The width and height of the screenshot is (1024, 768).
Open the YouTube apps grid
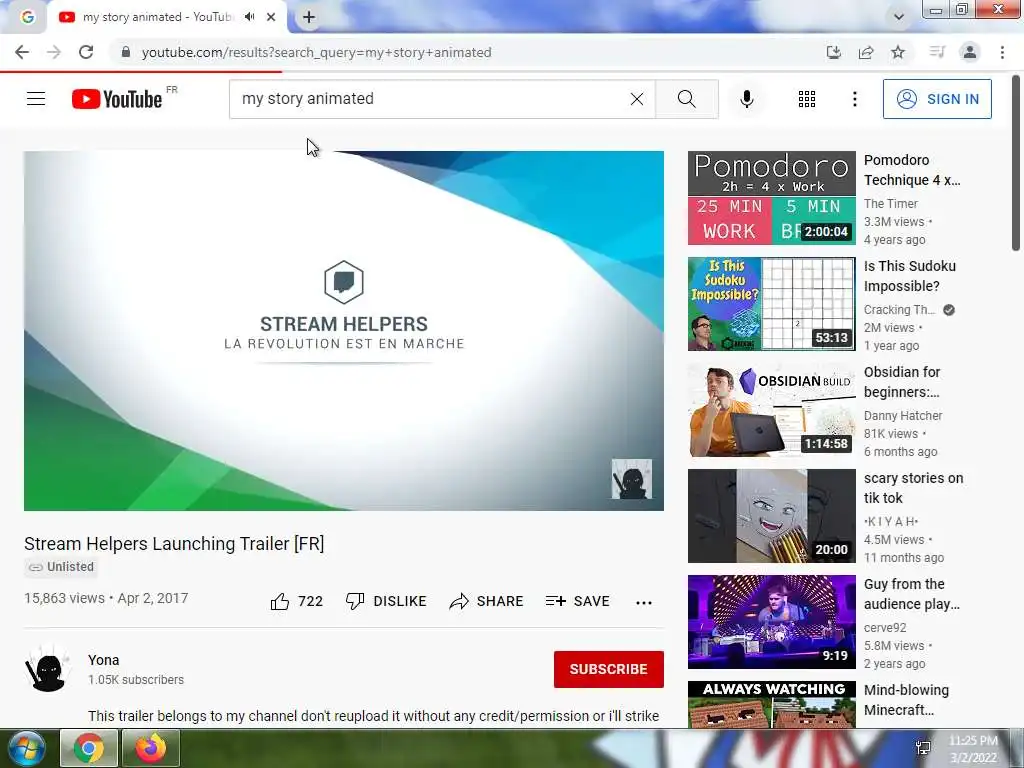coord(807,99)
